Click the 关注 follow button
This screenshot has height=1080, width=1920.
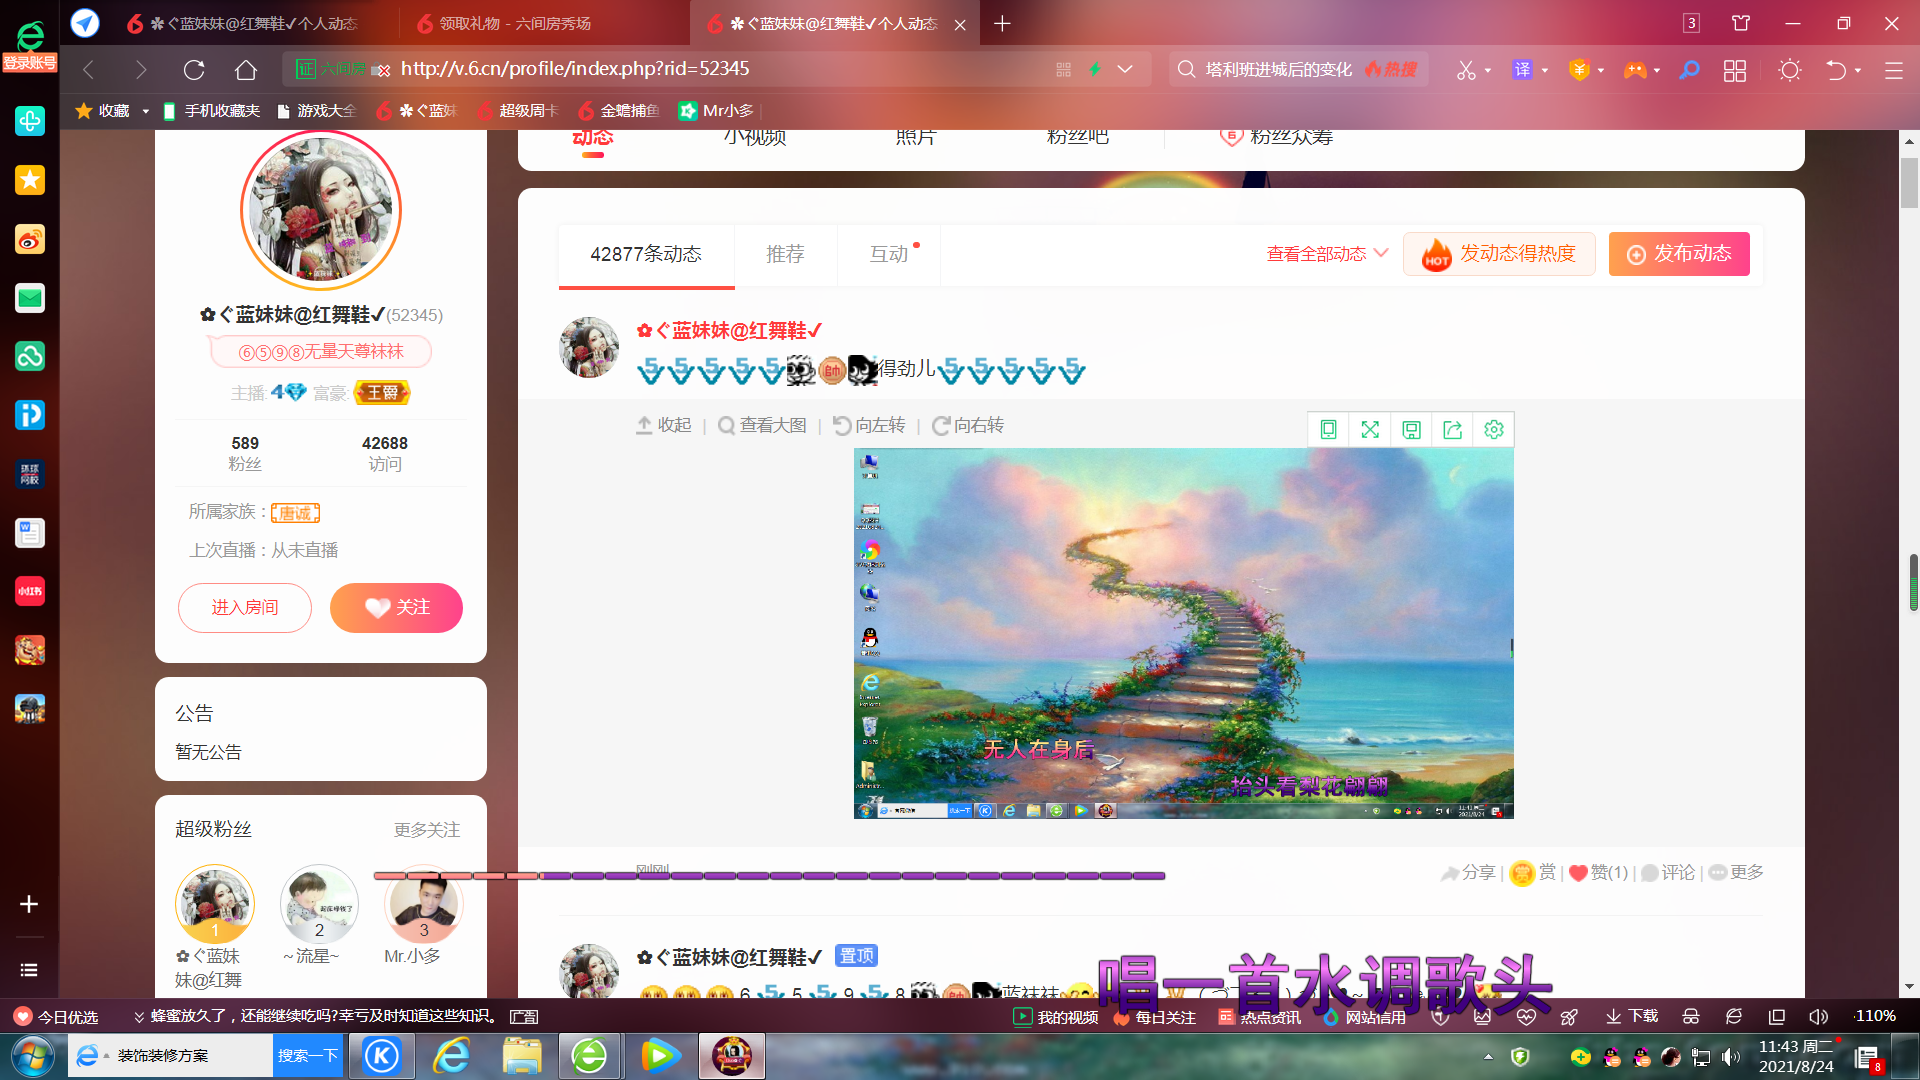tap(396, 608)
